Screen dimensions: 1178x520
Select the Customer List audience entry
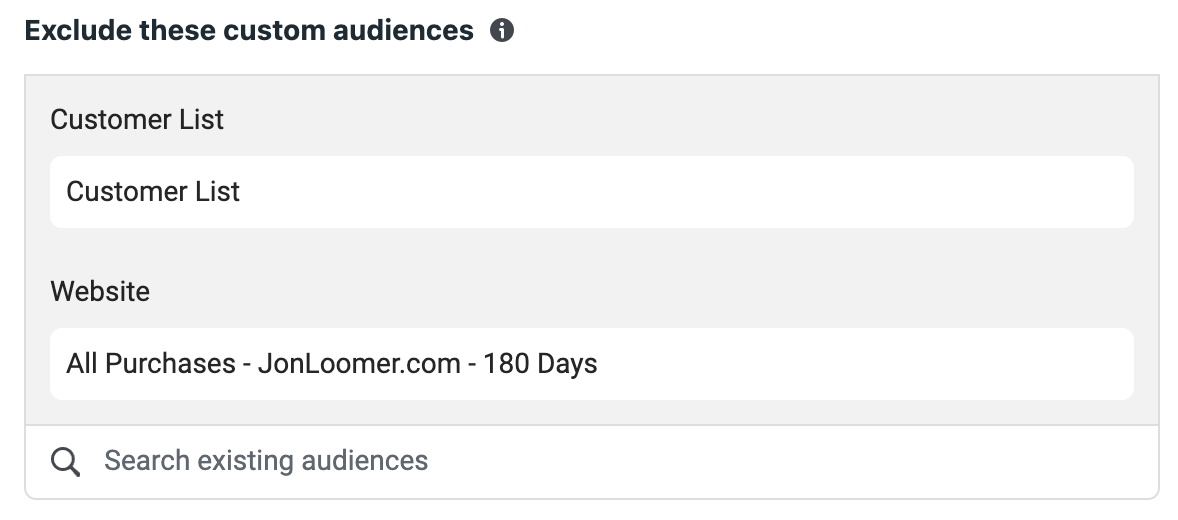coord(592,192)
